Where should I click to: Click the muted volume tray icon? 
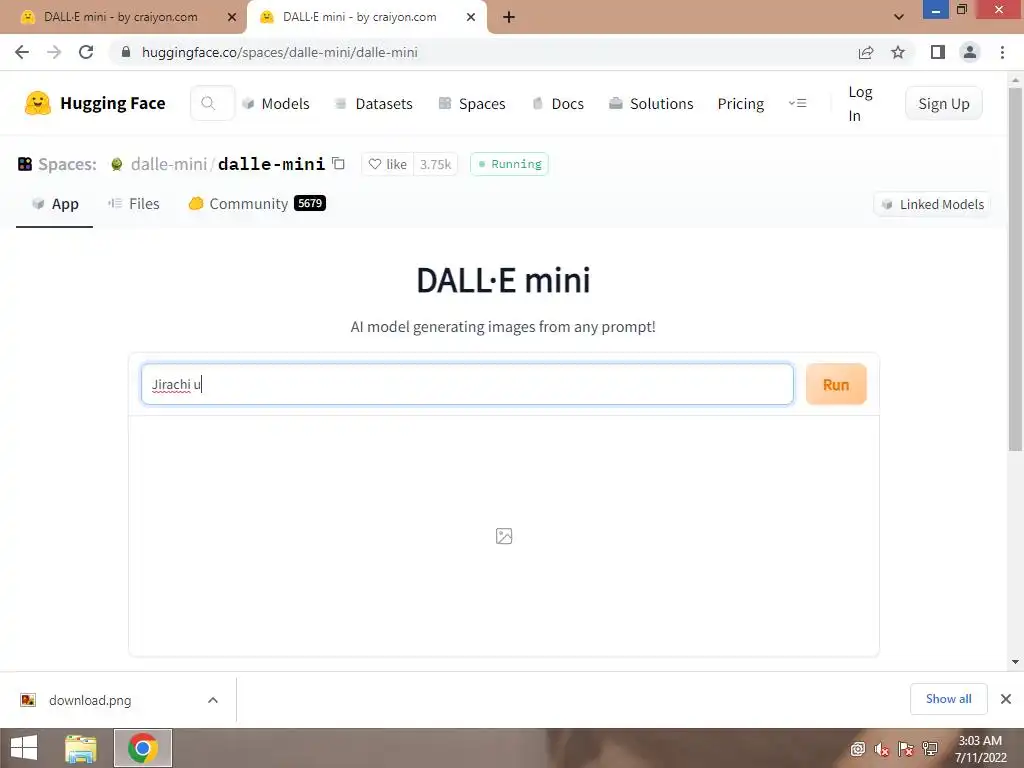(x=882, y=749)
